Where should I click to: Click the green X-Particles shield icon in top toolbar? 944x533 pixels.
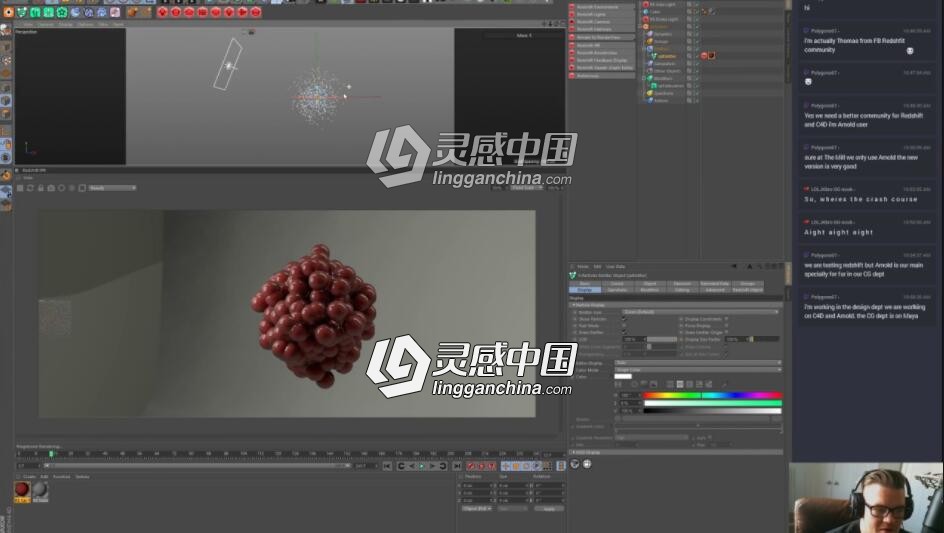[x=22, y=11]
